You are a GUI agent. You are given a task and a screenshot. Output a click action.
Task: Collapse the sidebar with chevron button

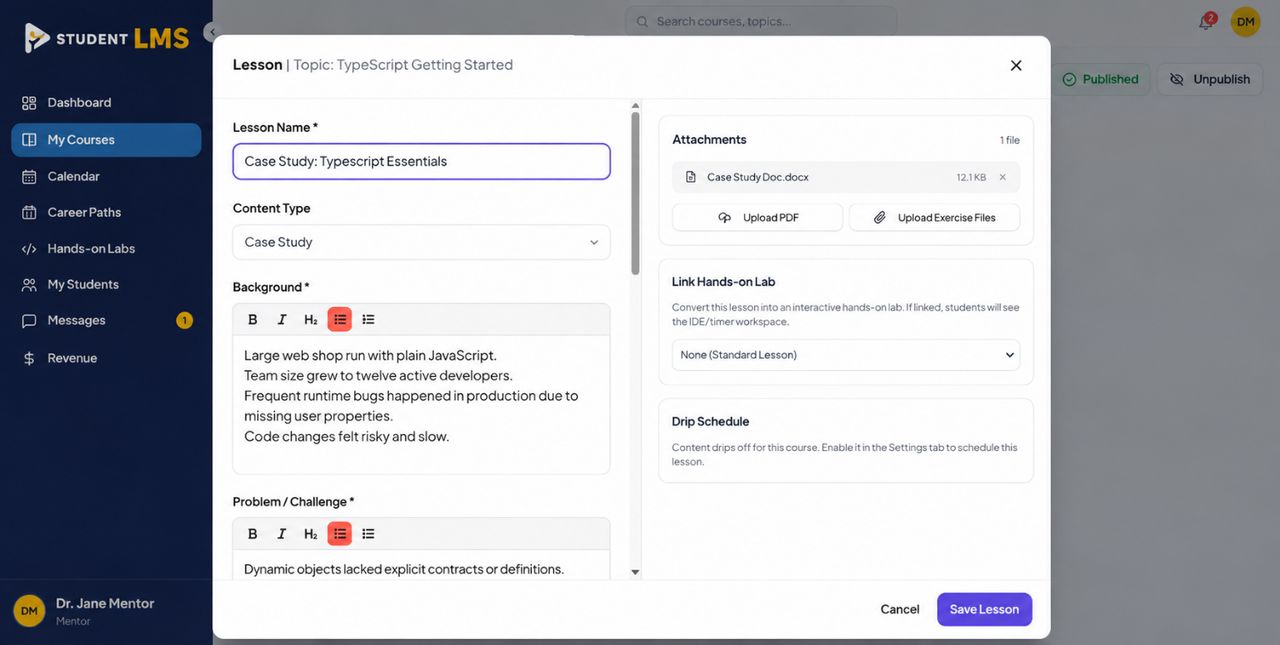click(x=211, y=32)
